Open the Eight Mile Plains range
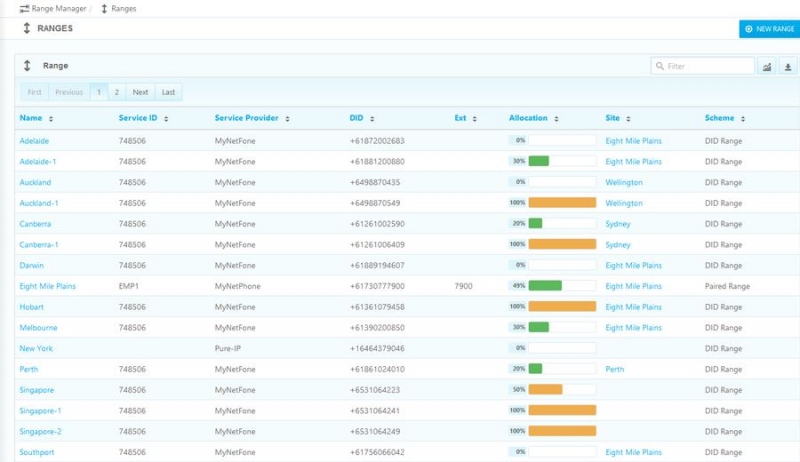 coord(47,286)
